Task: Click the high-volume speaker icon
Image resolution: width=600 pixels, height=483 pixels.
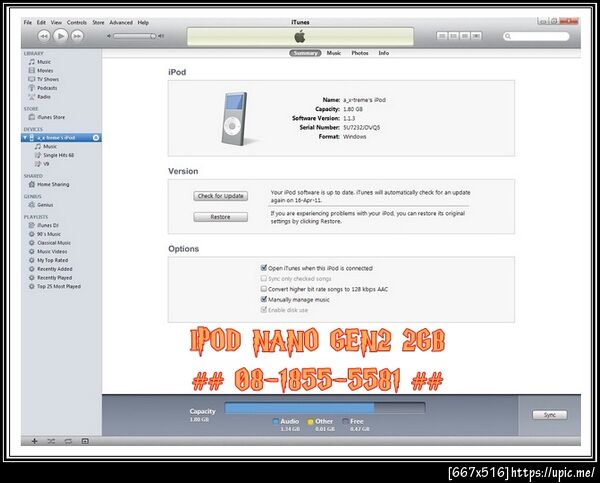Action: [161, 36]
